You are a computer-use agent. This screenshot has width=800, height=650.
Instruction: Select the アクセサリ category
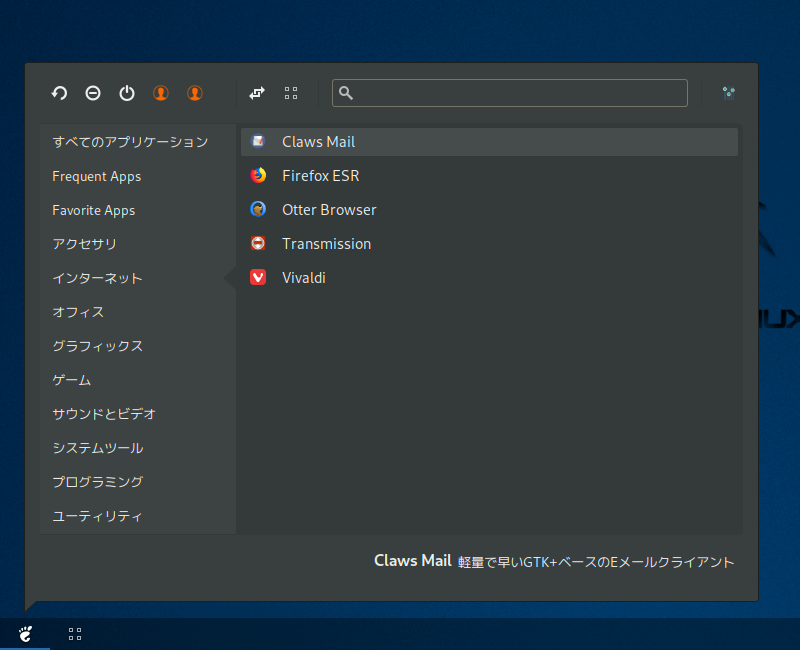(85, 244)
